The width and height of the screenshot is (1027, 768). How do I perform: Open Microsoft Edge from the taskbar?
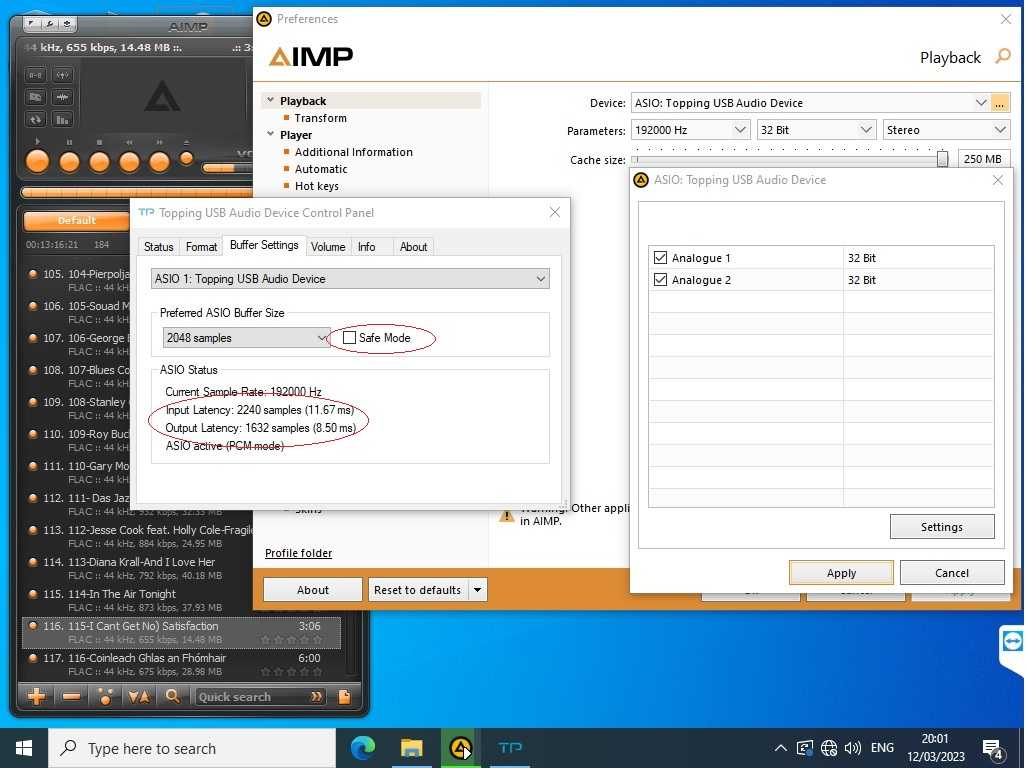(362, 748)
